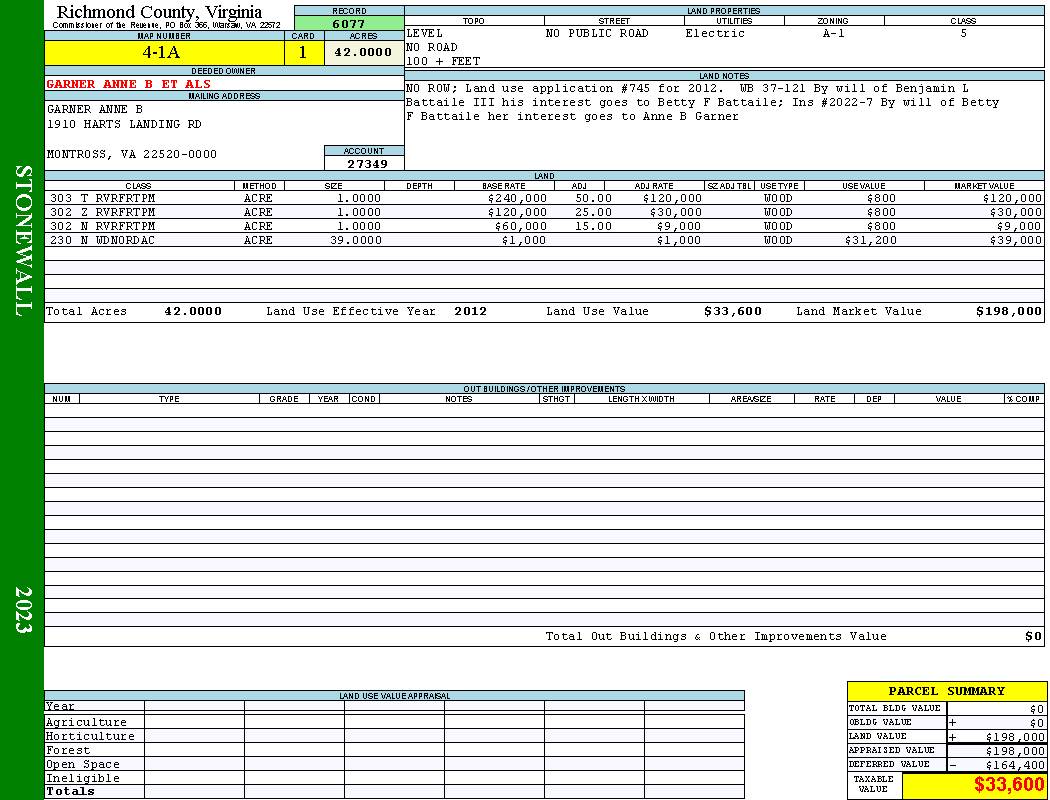The width and height of the screenshot is (1050, 800).
Task: Click the LAND section header
Action: (544, 176)
